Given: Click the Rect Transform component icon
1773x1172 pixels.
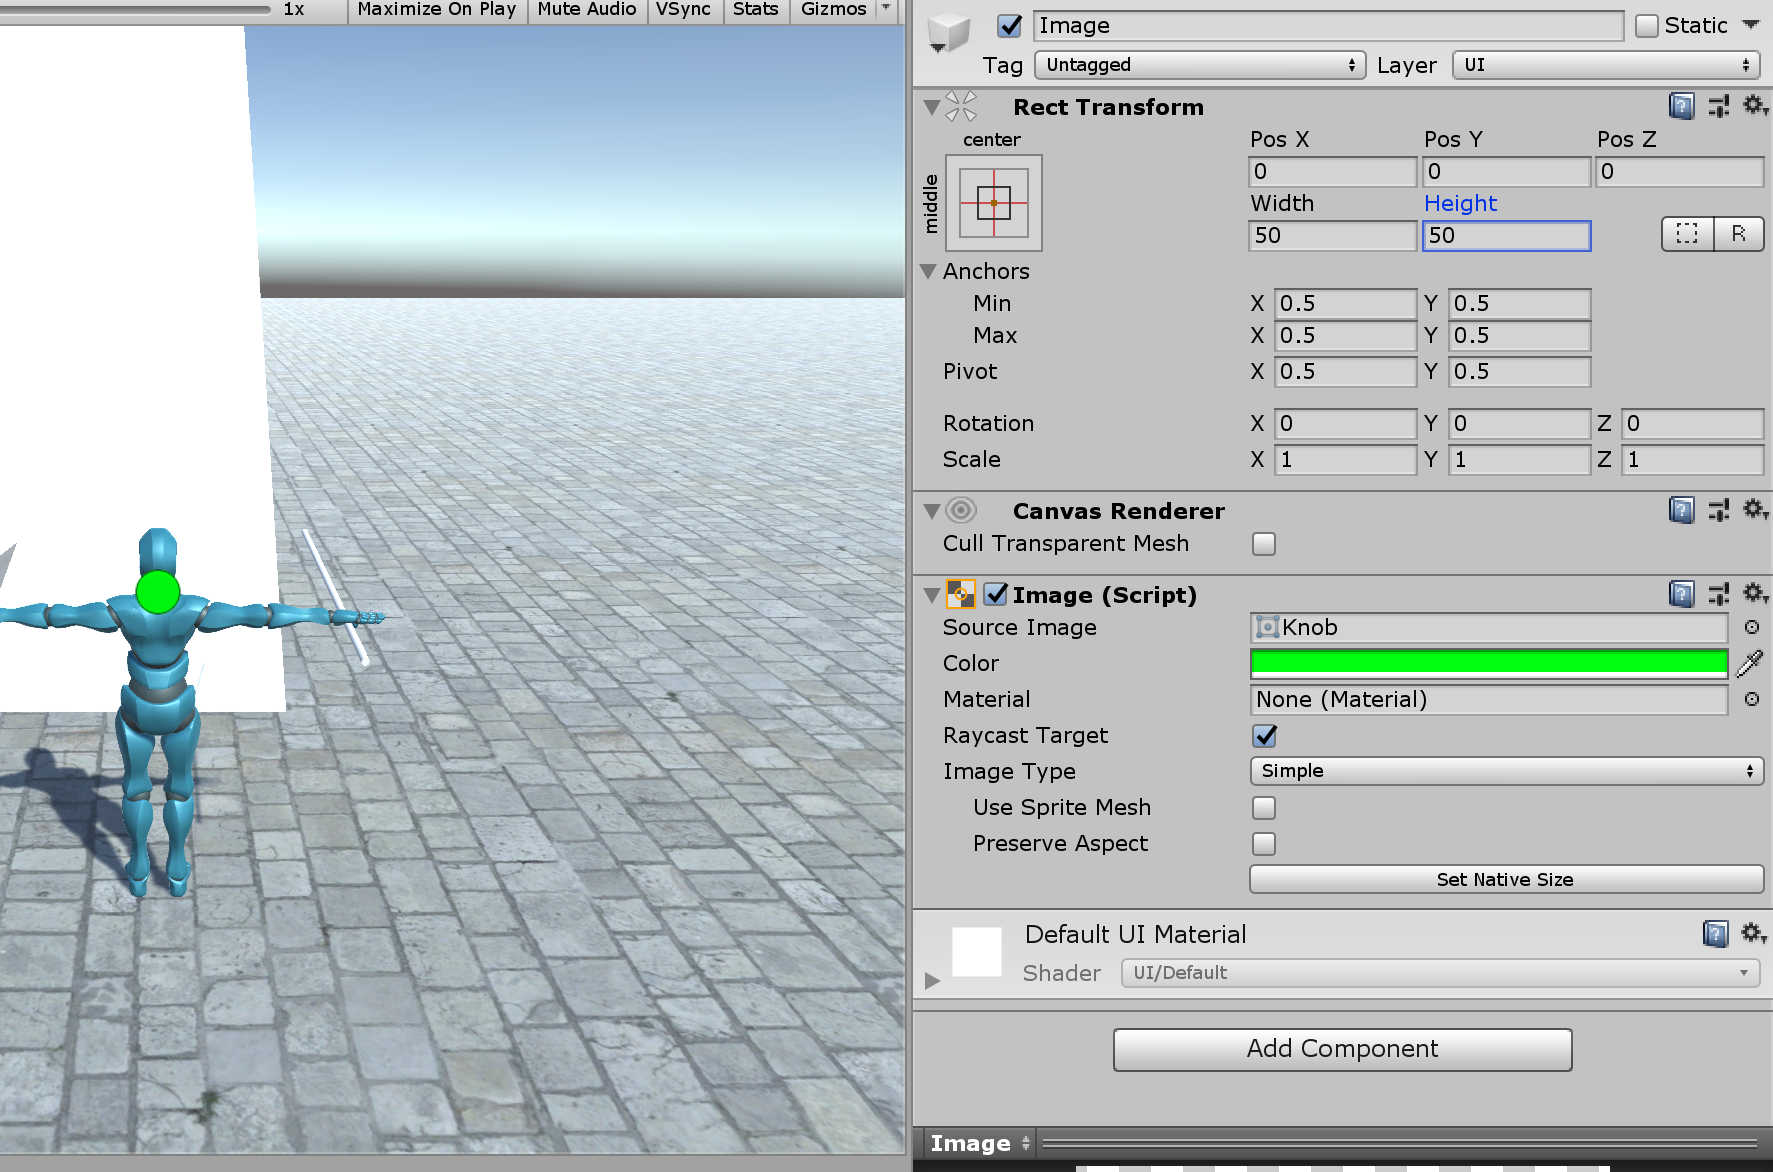Looking at the screenshot, I should pyautogui.click(x=961, y=106).
